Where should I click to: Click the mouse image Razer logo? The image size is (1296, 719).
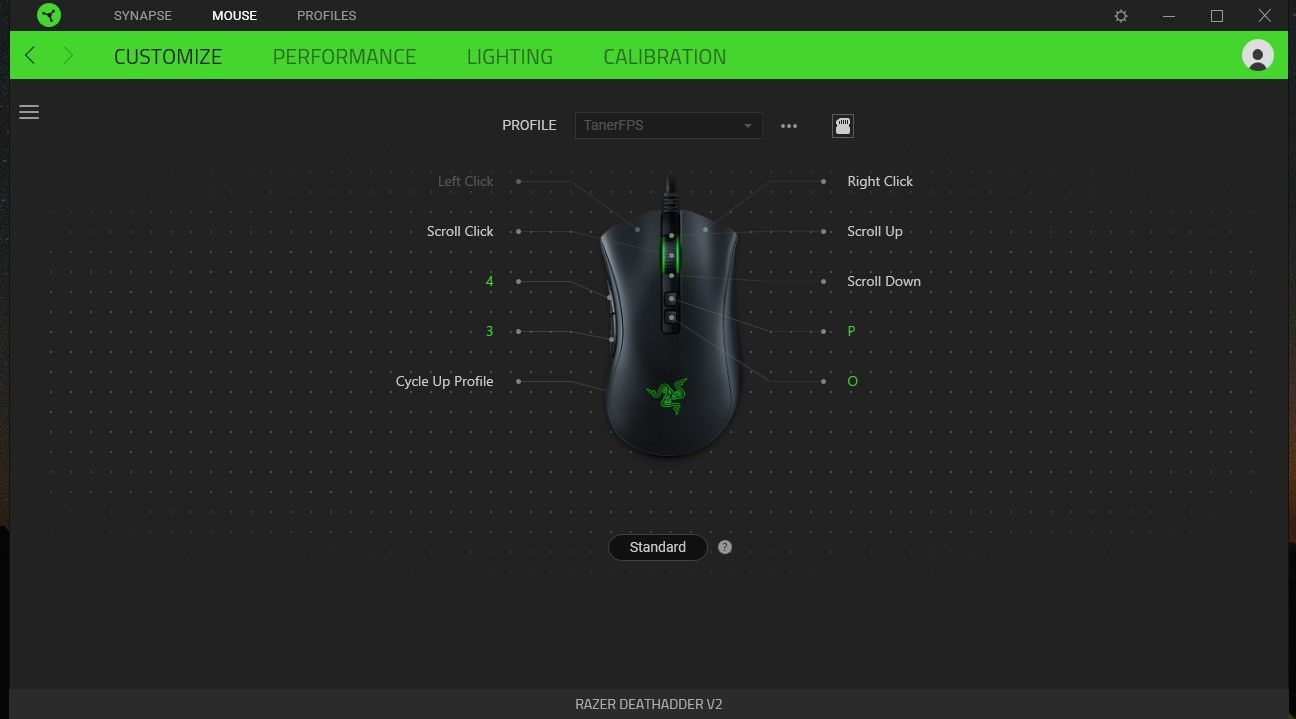coord(667,396)
